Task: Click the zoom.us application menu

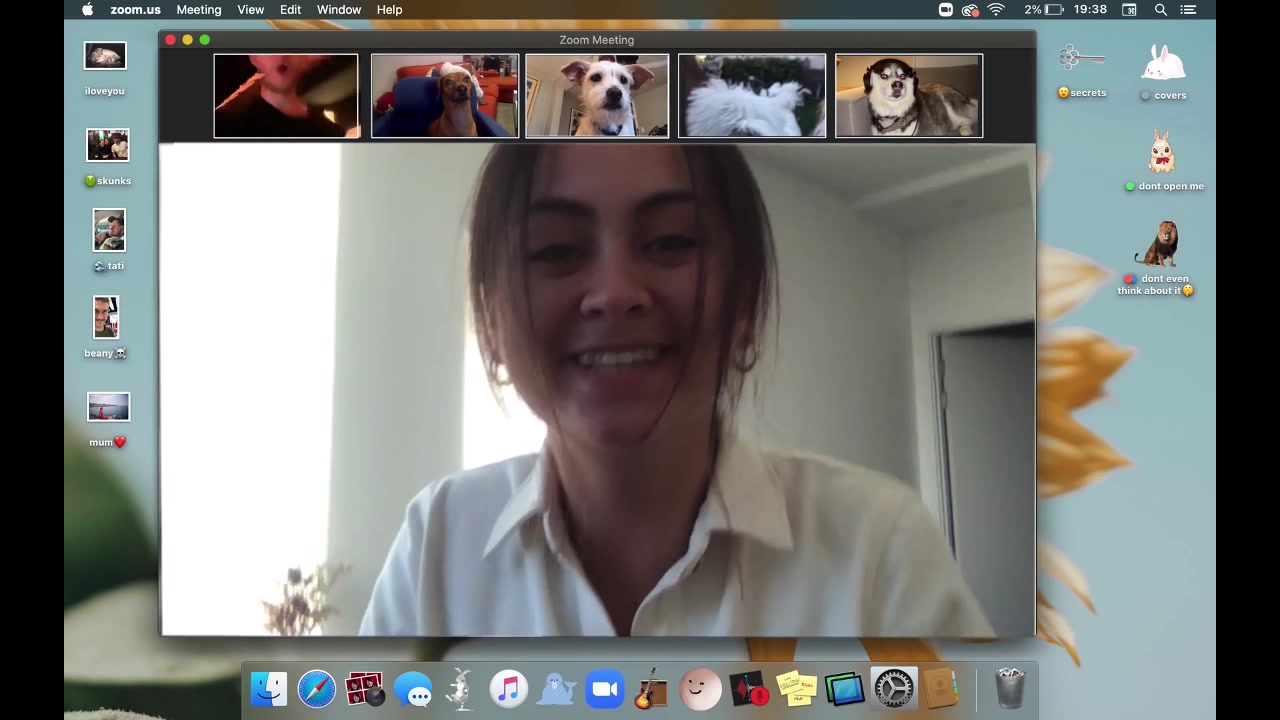Action: (x=135, y=10)
